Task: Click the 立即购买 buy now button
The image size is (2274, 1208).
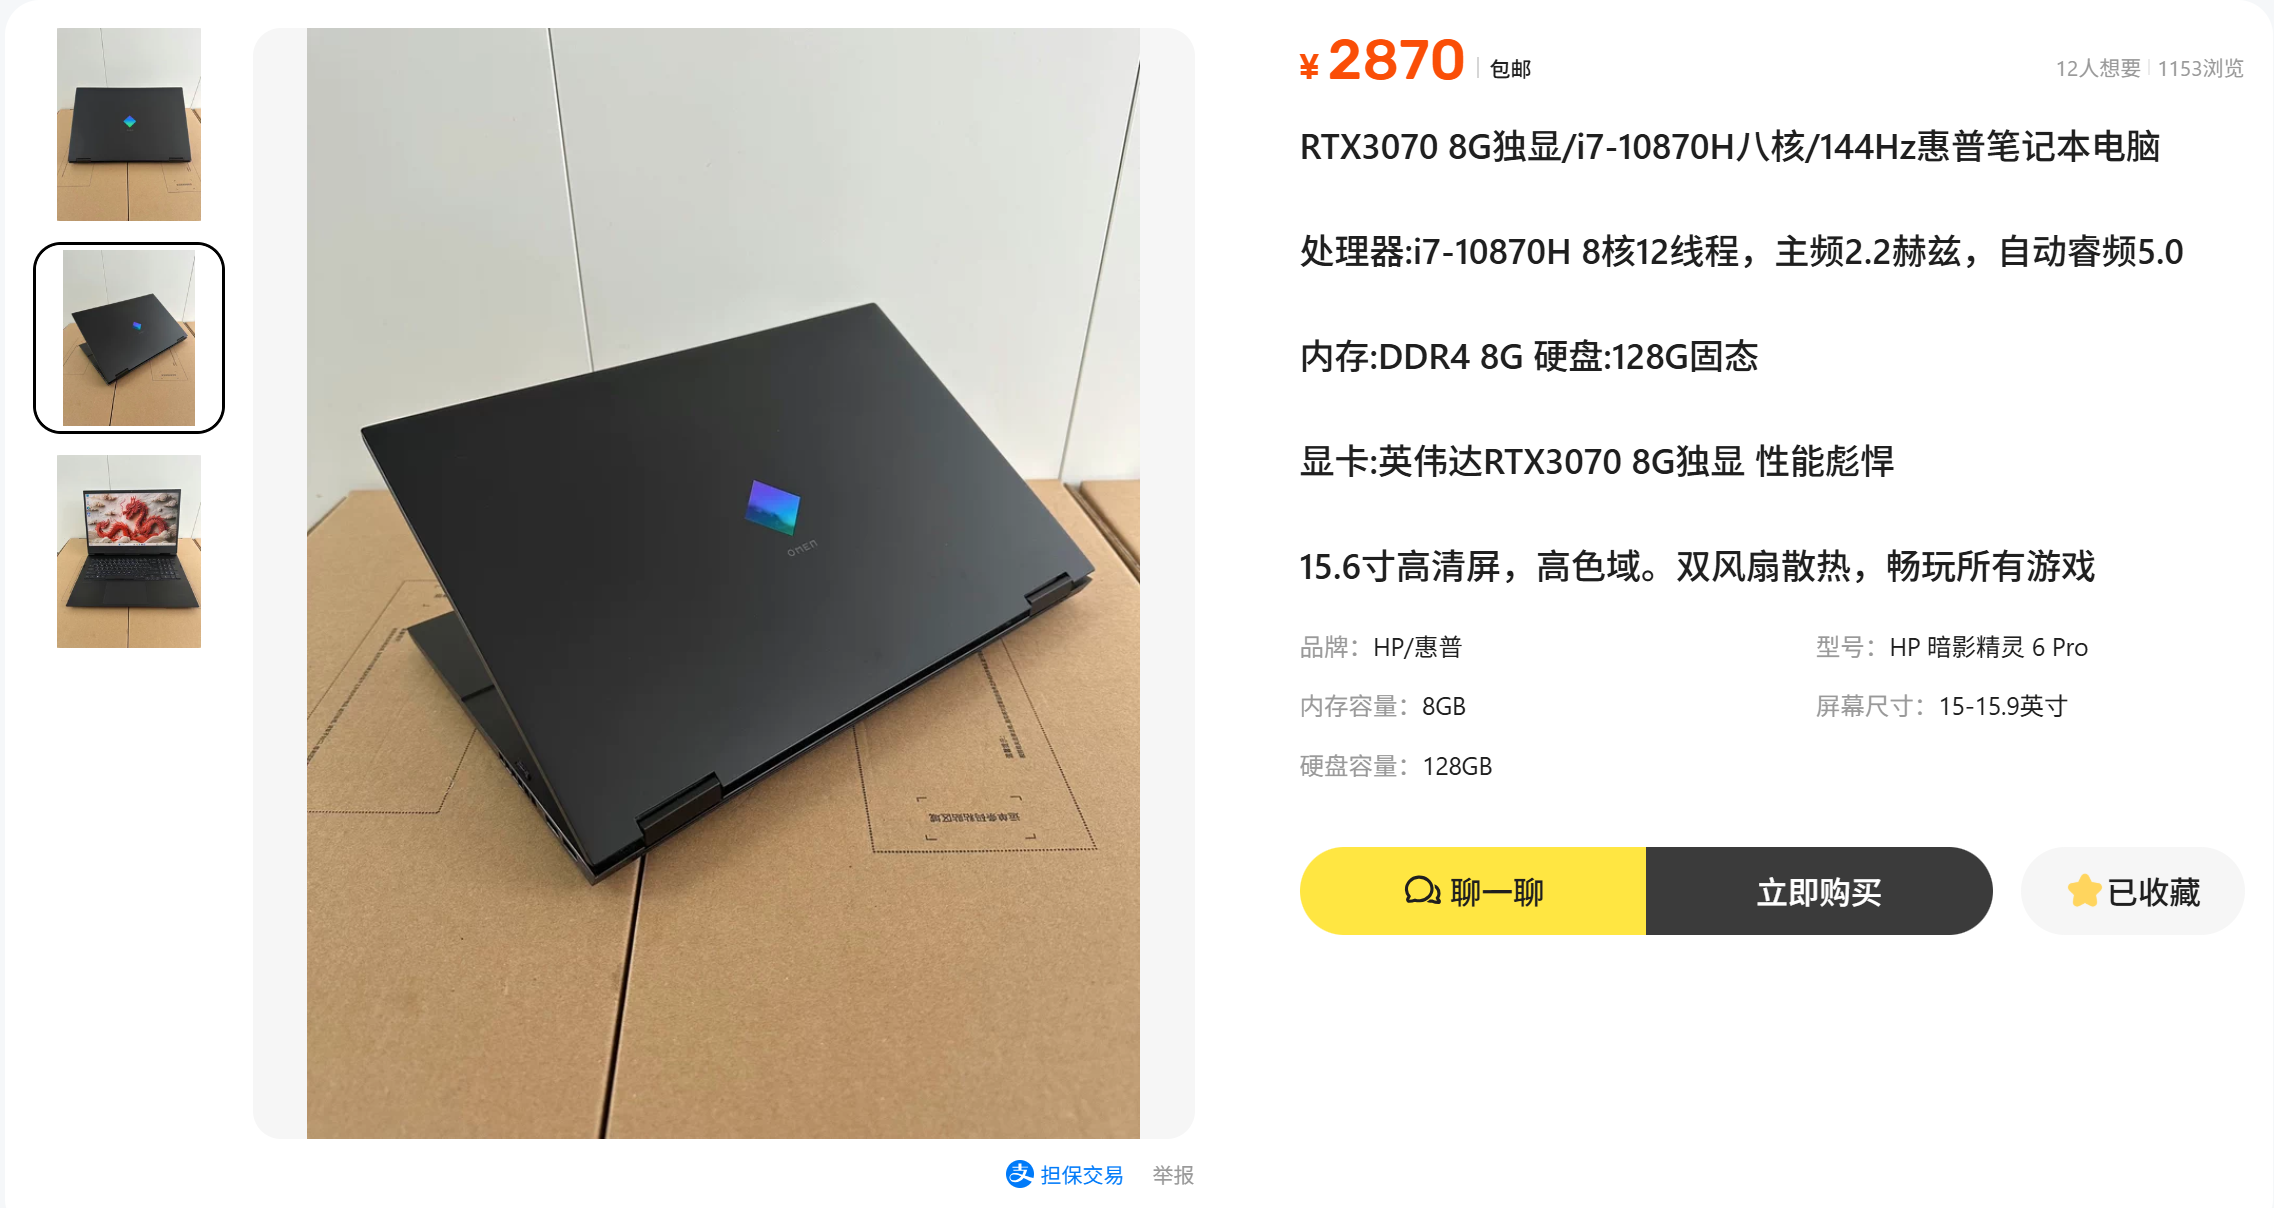Action: coord(1819,891)
